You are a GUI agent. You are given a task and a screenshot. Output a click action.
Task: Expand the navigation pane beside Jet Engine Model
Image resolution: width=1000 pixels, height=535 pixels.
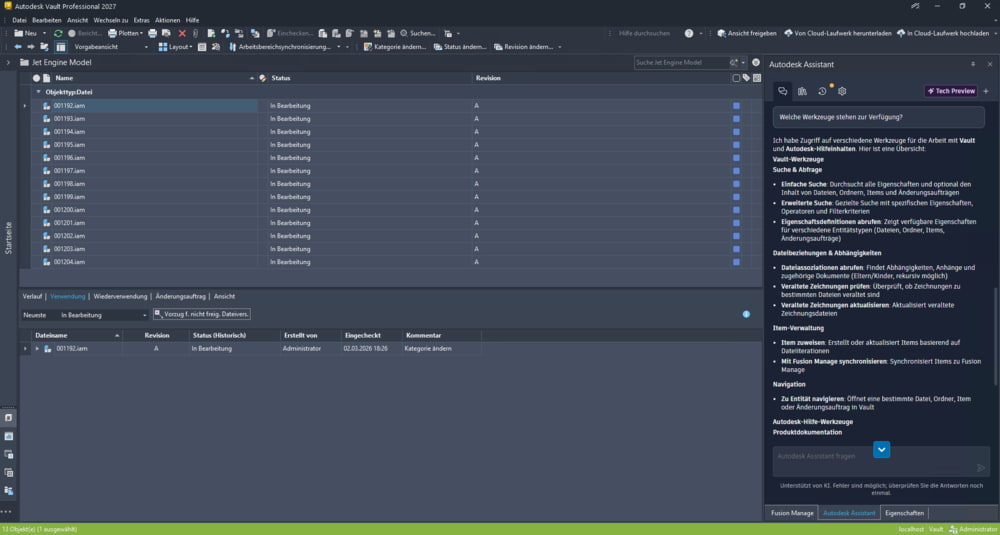pos(8,62)
